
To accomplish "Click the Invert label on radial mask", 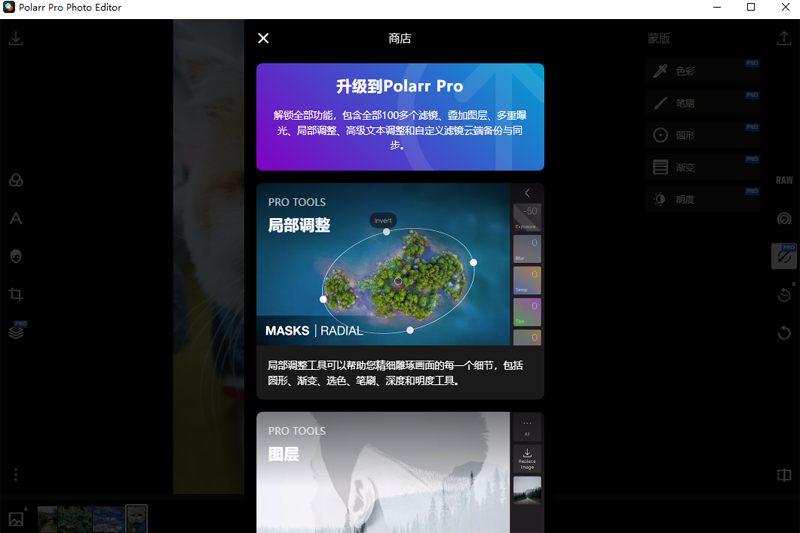I will point(383,220).
